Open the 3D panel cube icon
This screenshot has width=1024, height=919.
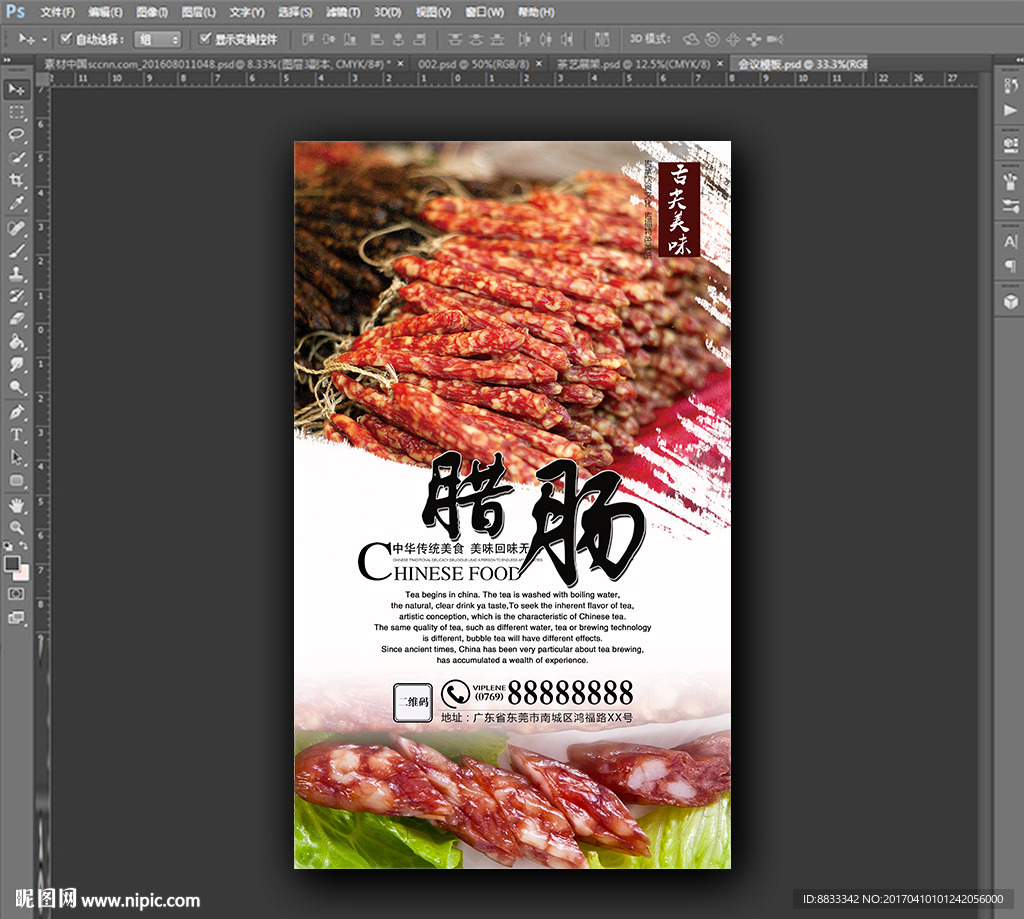(x=1010, y=301)
